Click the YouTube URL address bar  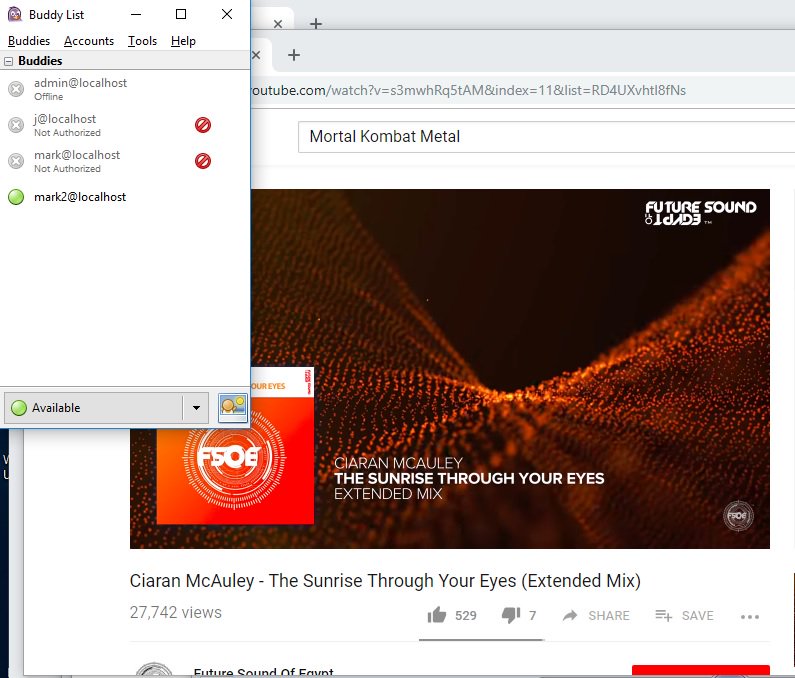(x=522, y=90)
